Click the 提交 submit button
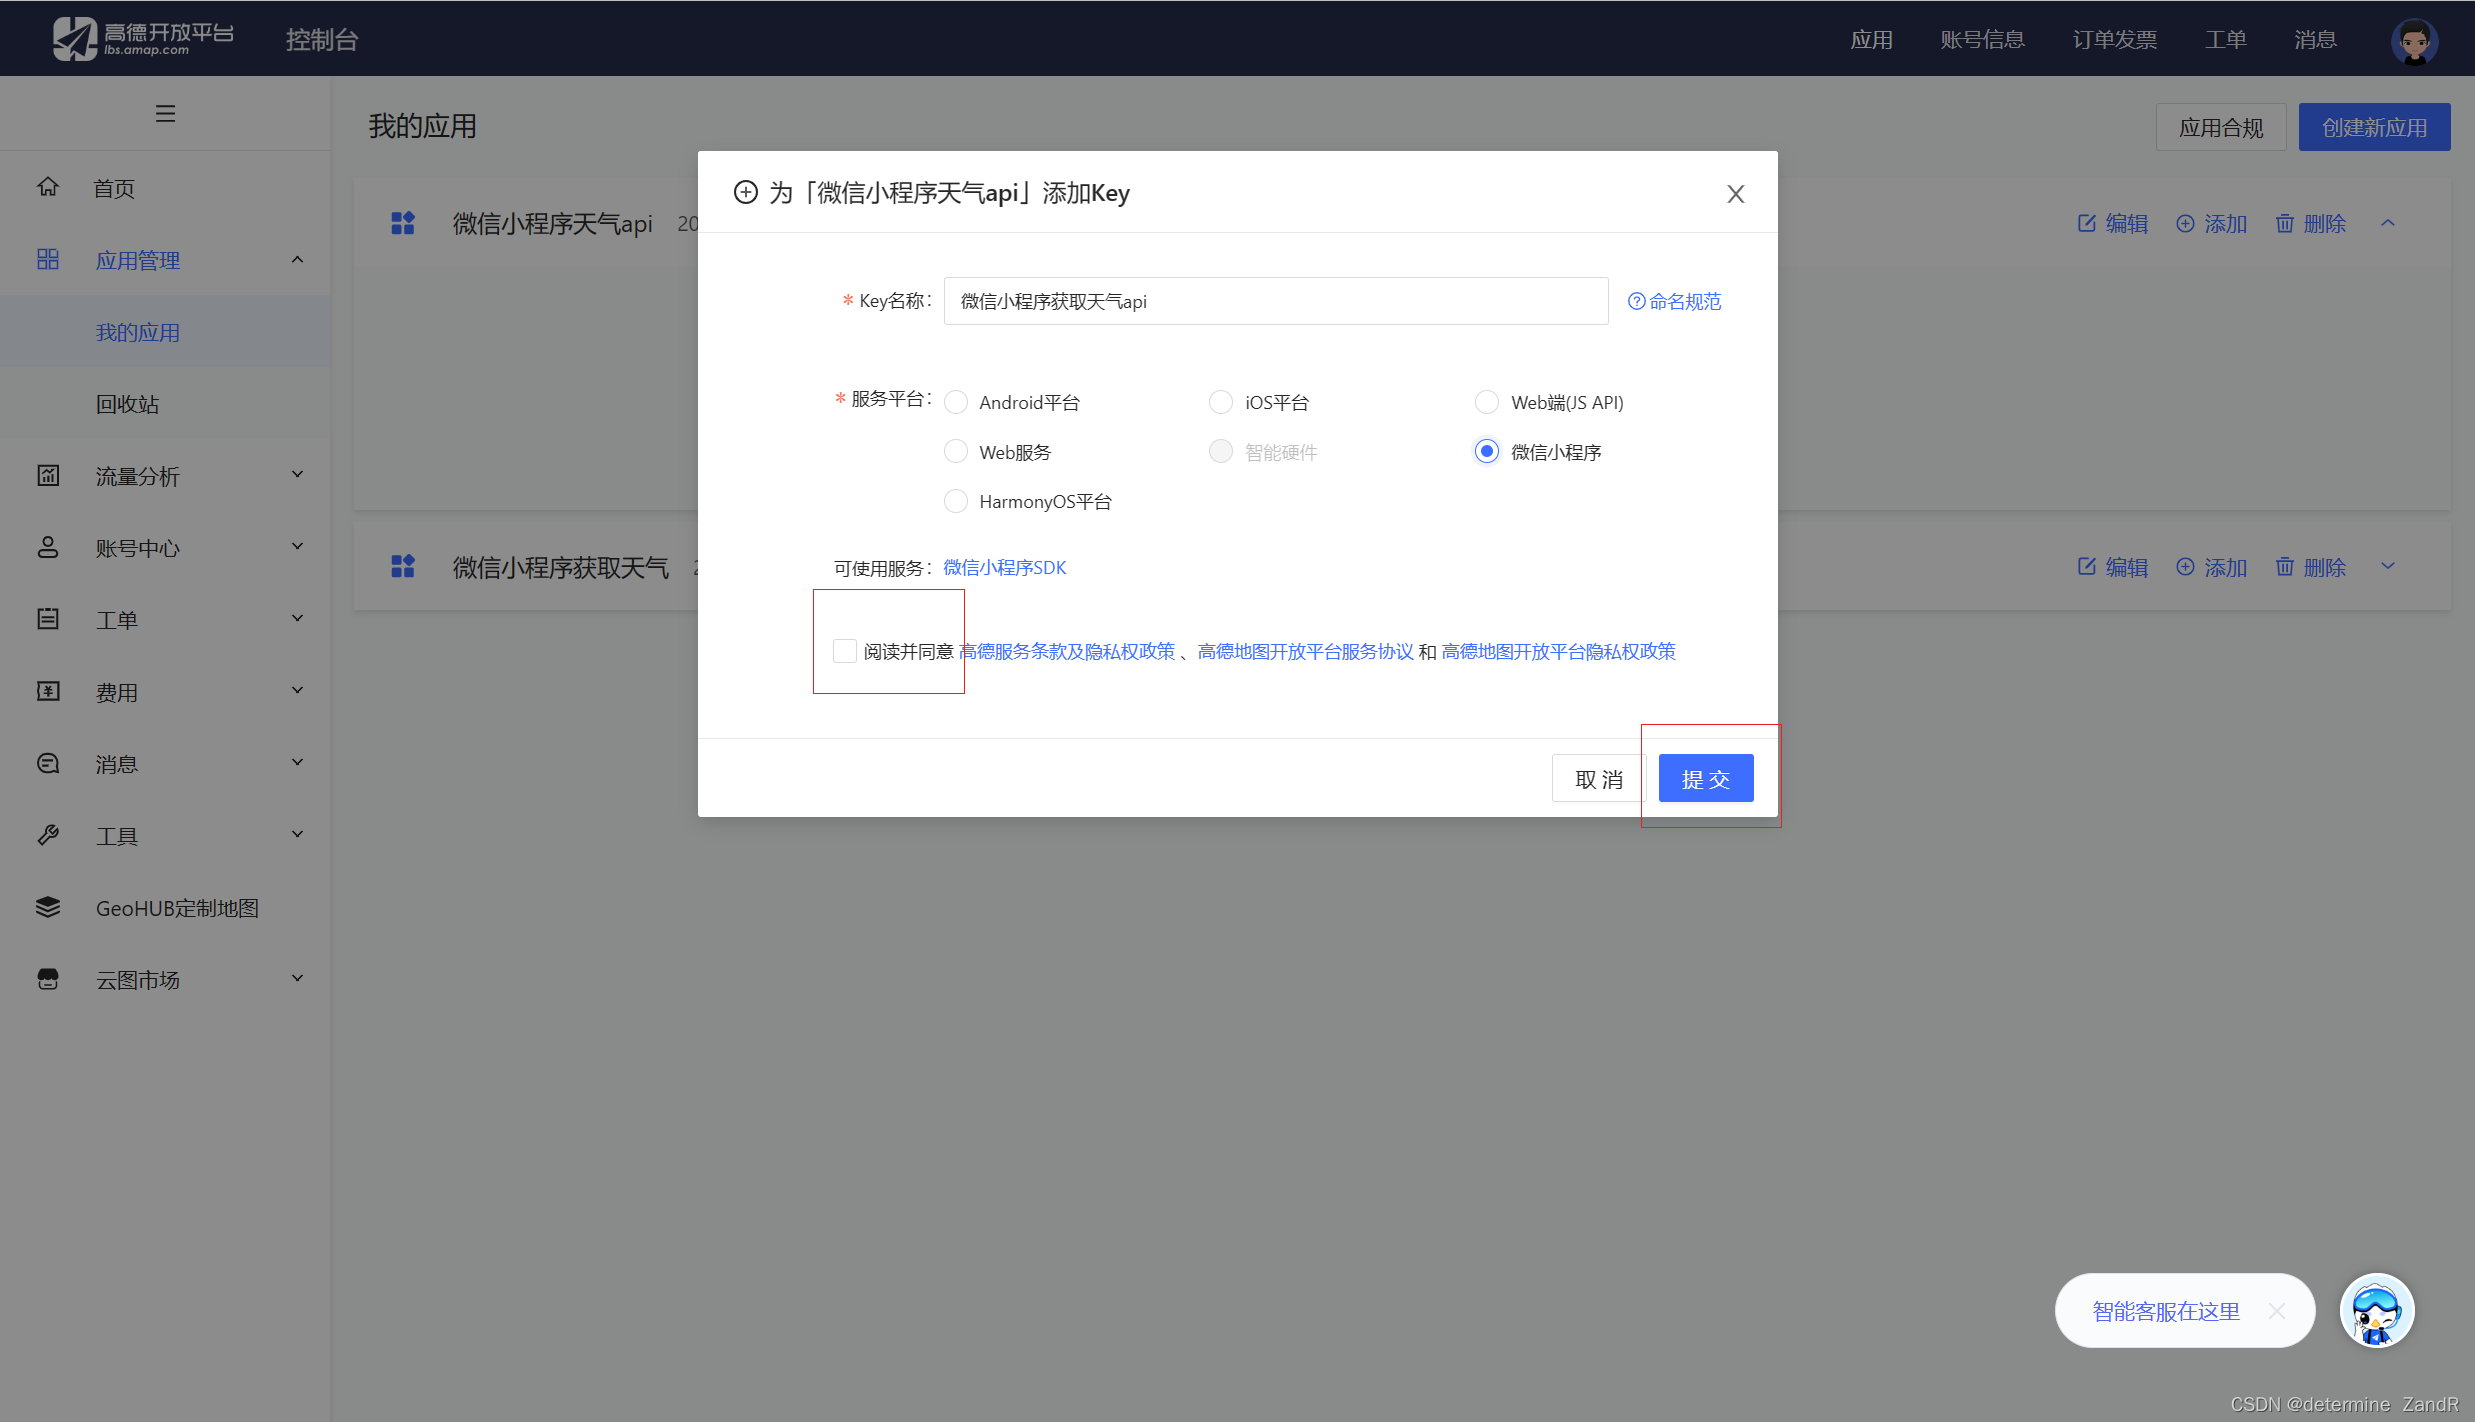 1706,778
